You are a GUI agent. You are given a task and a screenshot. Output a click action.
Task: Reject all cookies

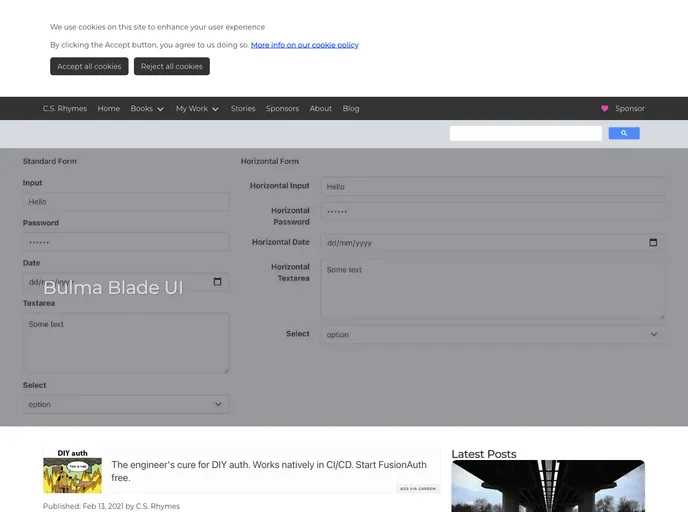point(172,66)
